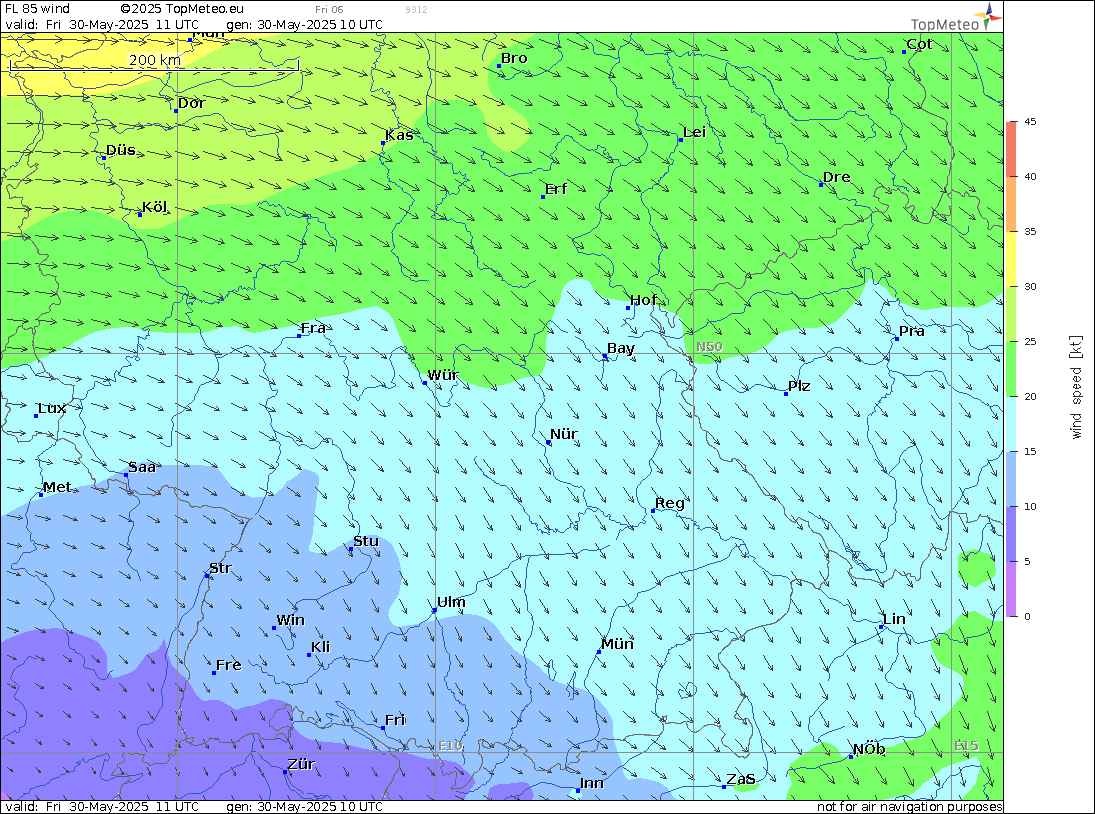Click the 200 km scale bar label
This screenshot has width=1095, height=814.
click(x=155, y=60)
